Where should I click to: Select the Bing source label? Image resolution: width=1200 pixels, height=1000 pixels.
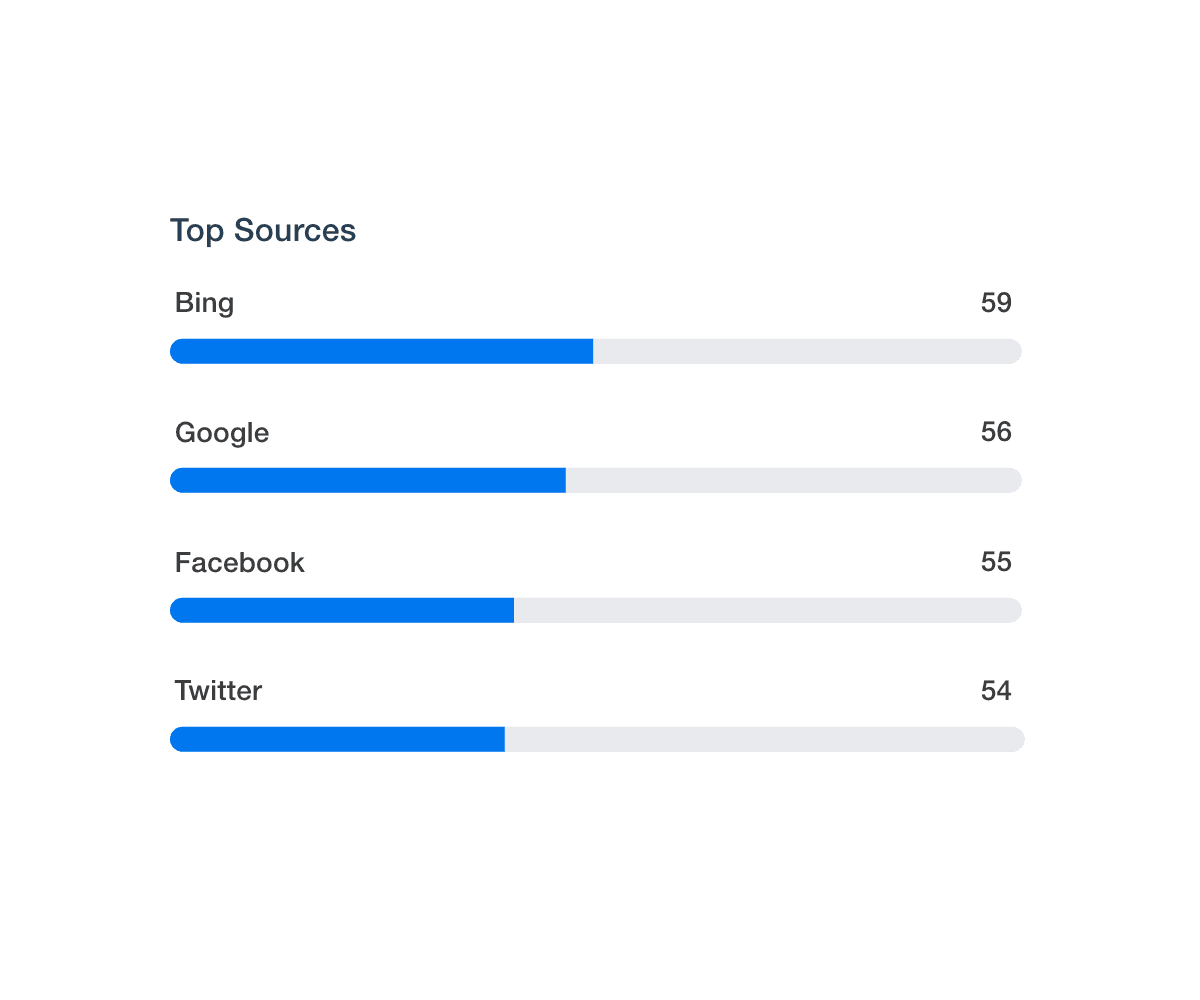(204, 303)
